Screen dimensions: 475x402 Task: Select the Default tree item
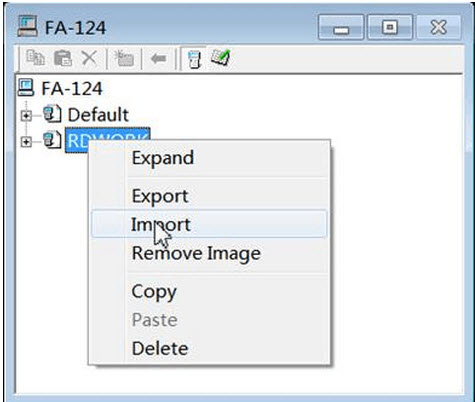(x=98, y=115)
